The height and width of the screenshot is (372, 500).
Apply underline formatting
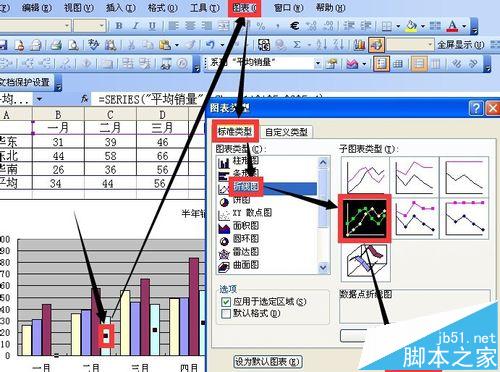(152, 26)
